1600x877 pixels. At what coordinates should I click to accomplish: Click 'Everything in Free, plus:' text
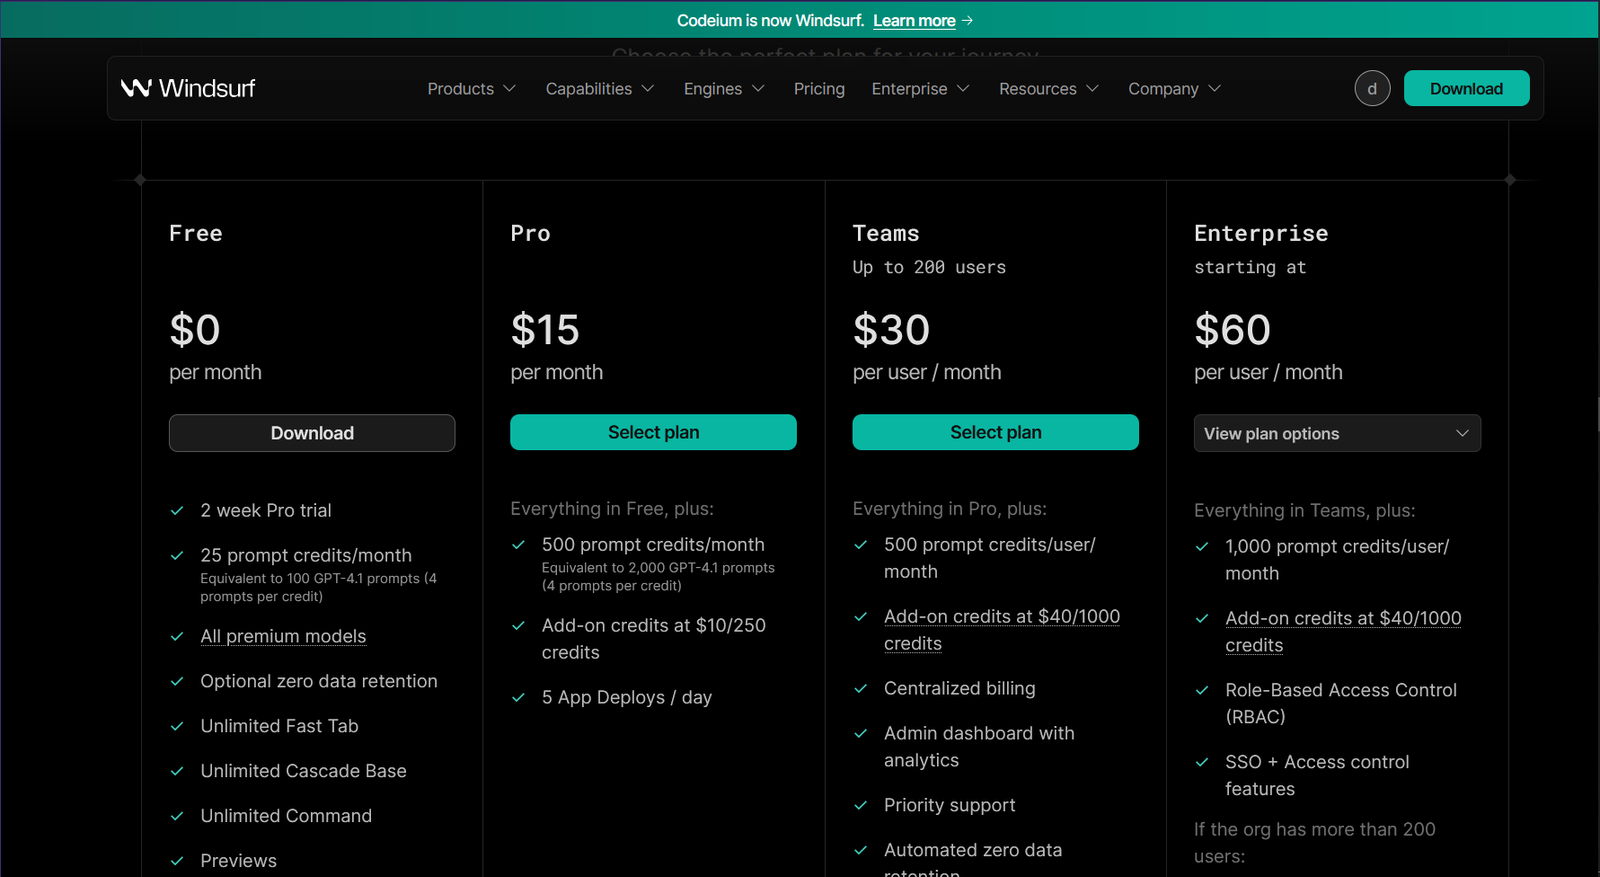(x=612, y=509)
